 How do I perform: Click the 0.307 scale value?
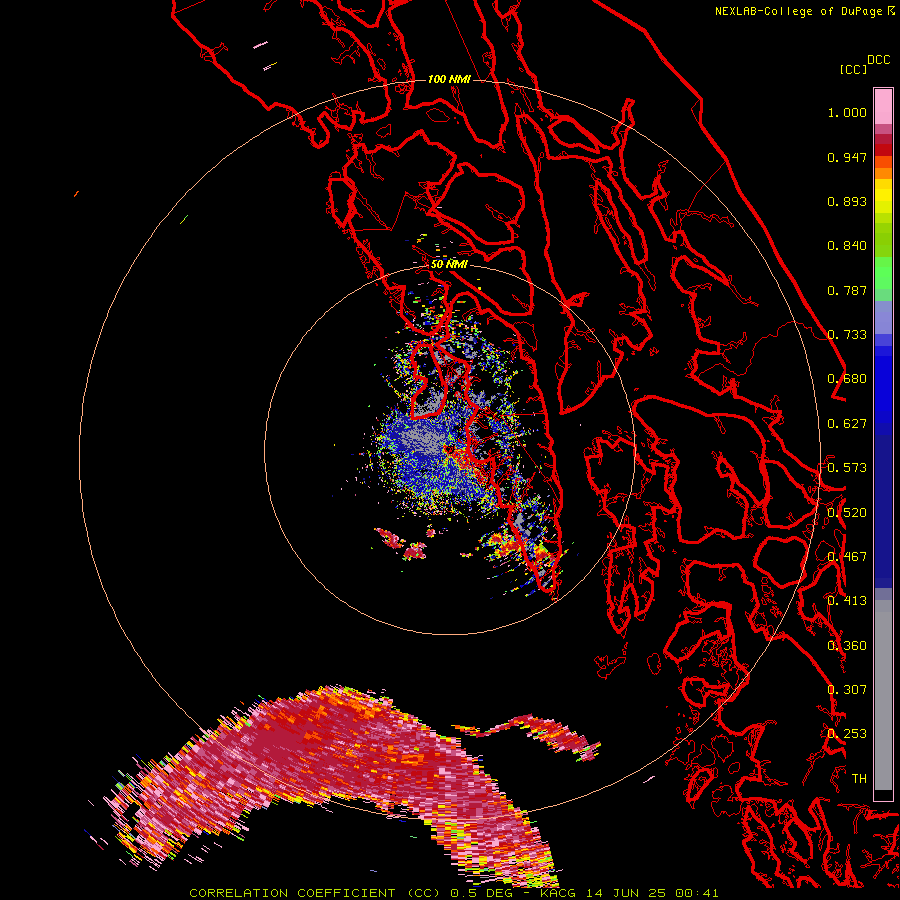pyautogui.click(x=847, y=690)
